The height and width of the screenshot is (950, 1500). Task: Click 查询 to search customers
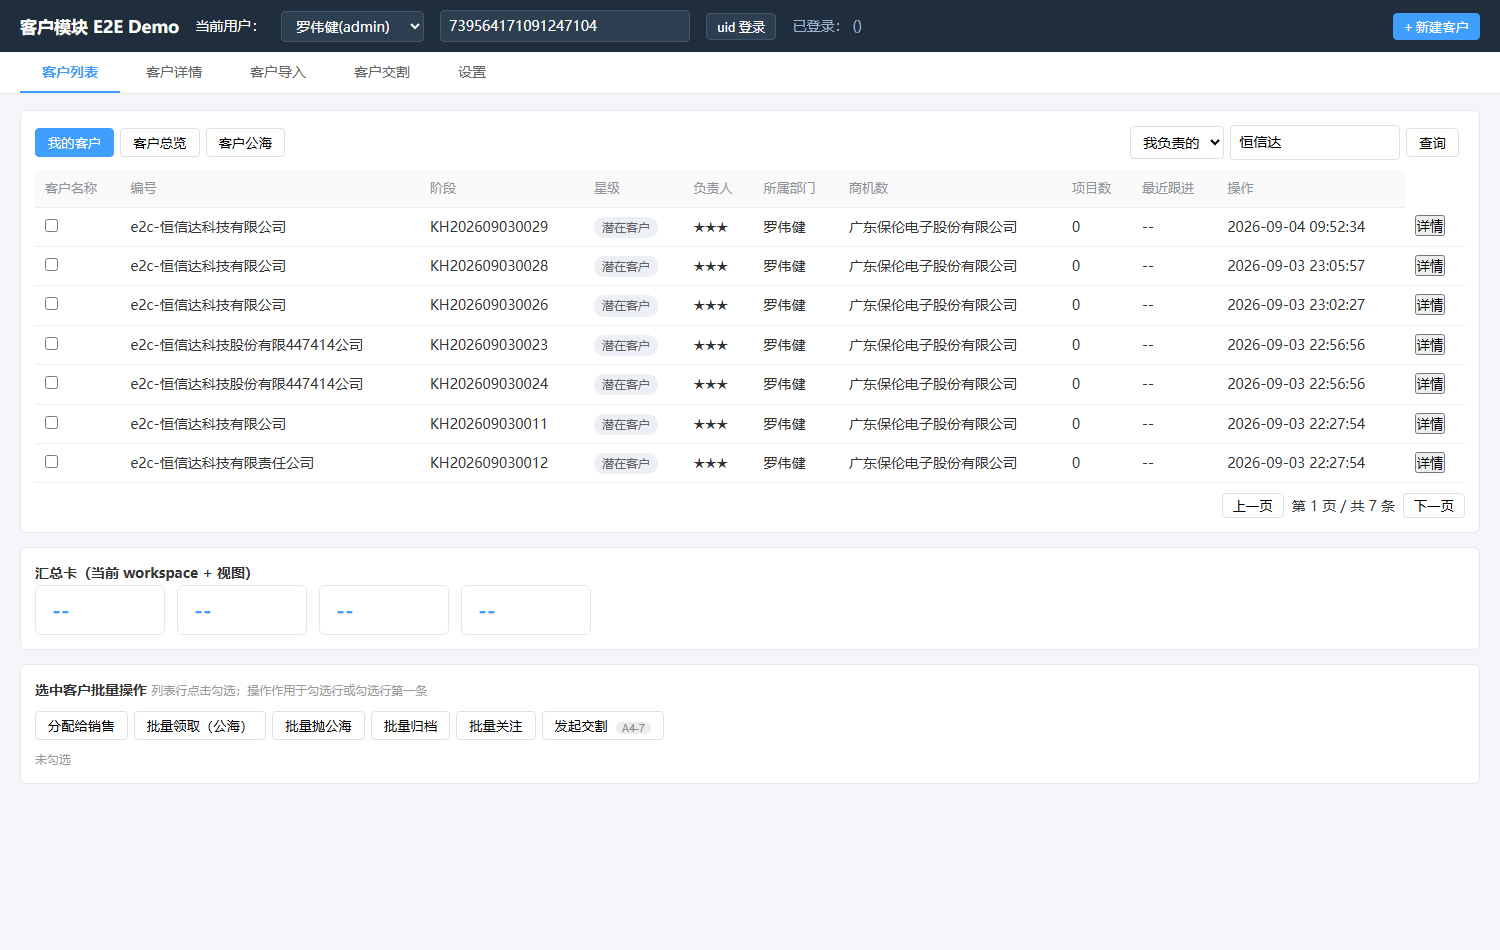pyautogui.click(x=1432, y=143)
